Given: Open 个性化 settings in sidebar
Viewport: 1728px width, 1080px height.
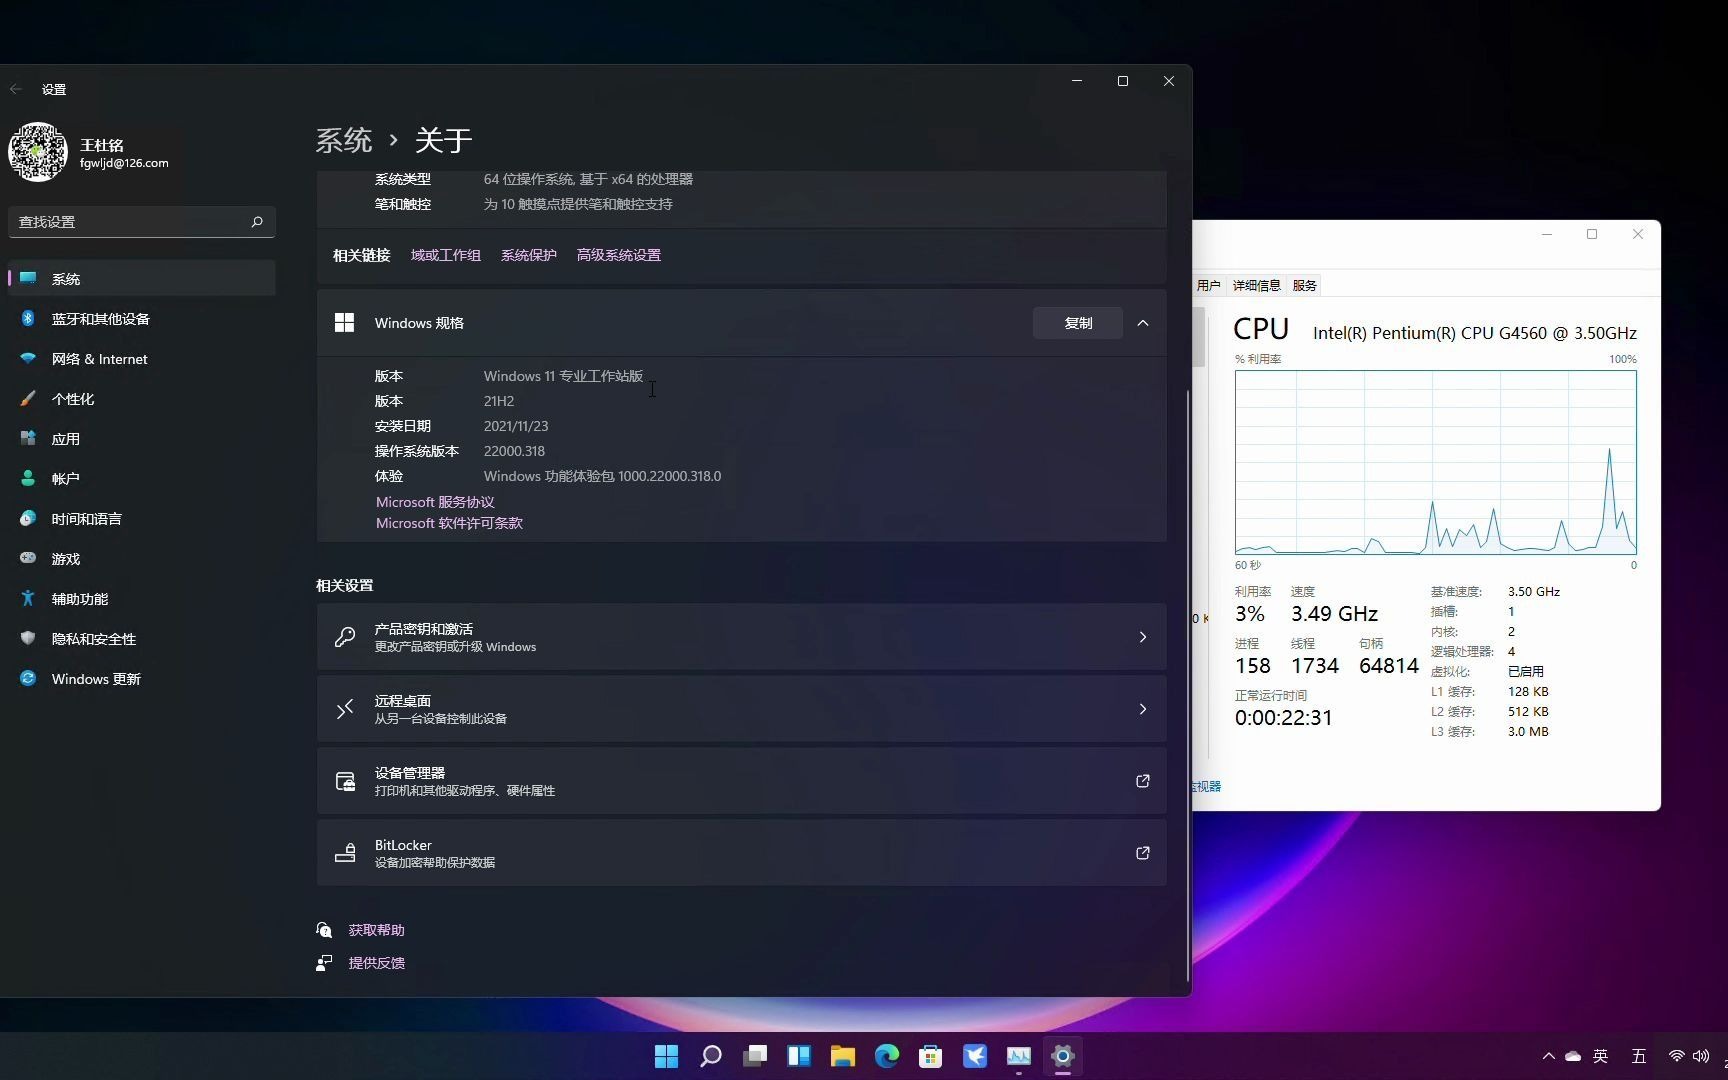Looking at the screenshot, I should pos(75,398).
